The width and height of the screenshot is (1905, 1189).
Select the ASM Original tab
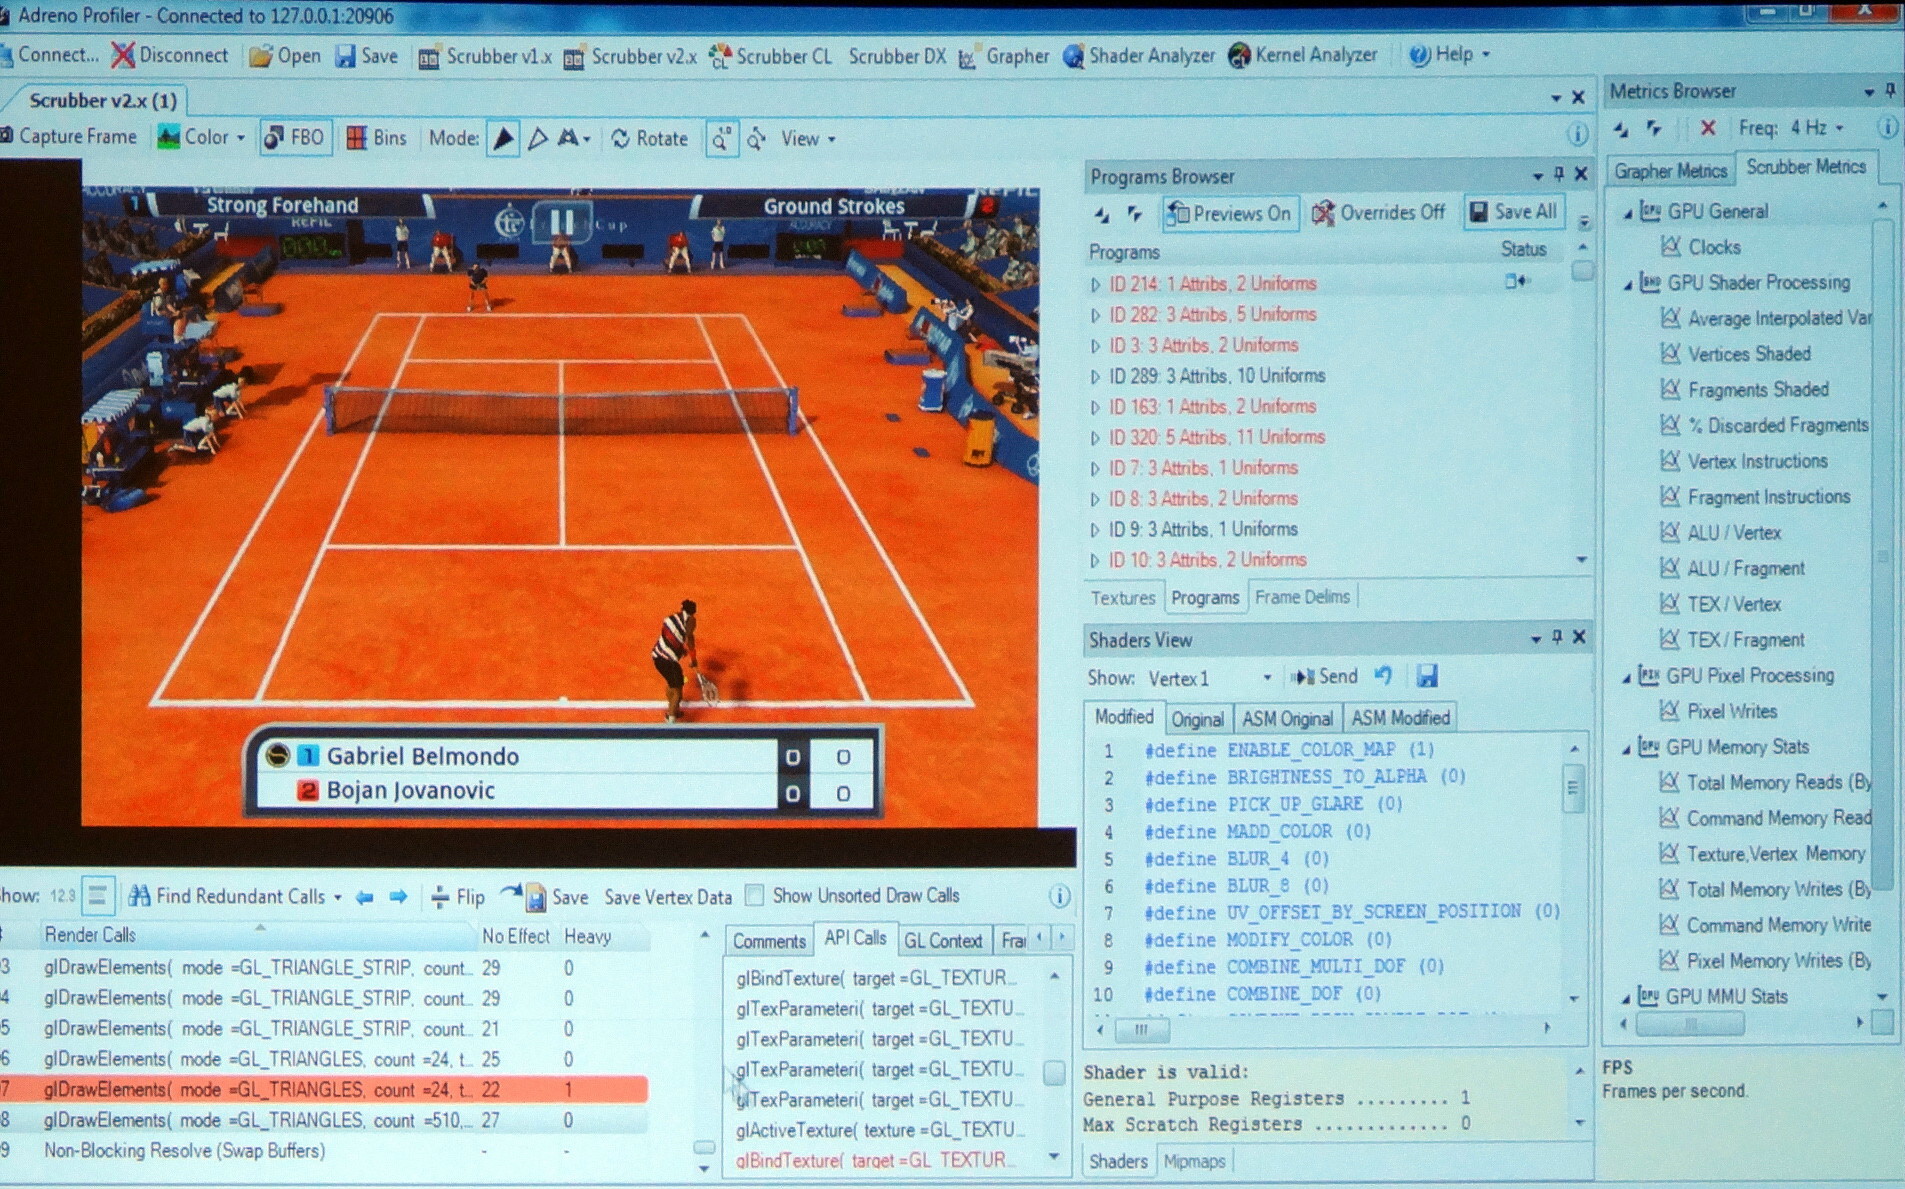(1287, 719)
